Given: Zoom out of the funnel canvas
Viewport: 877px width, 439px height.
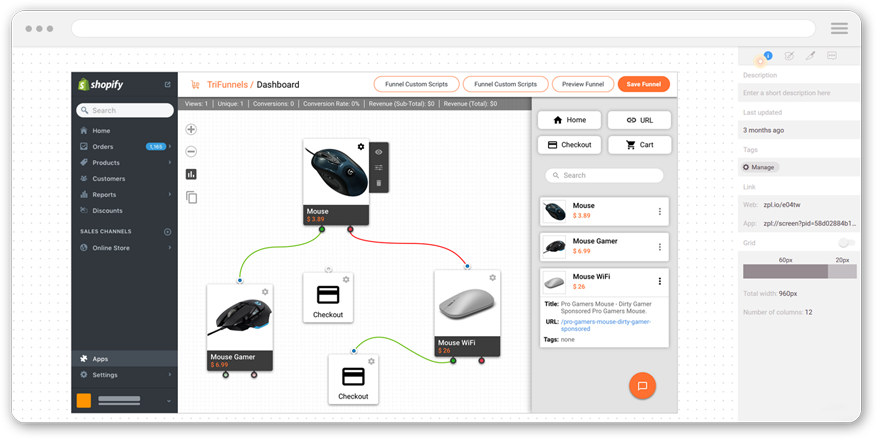Looking at the screenshot, I should coord(191,152).
